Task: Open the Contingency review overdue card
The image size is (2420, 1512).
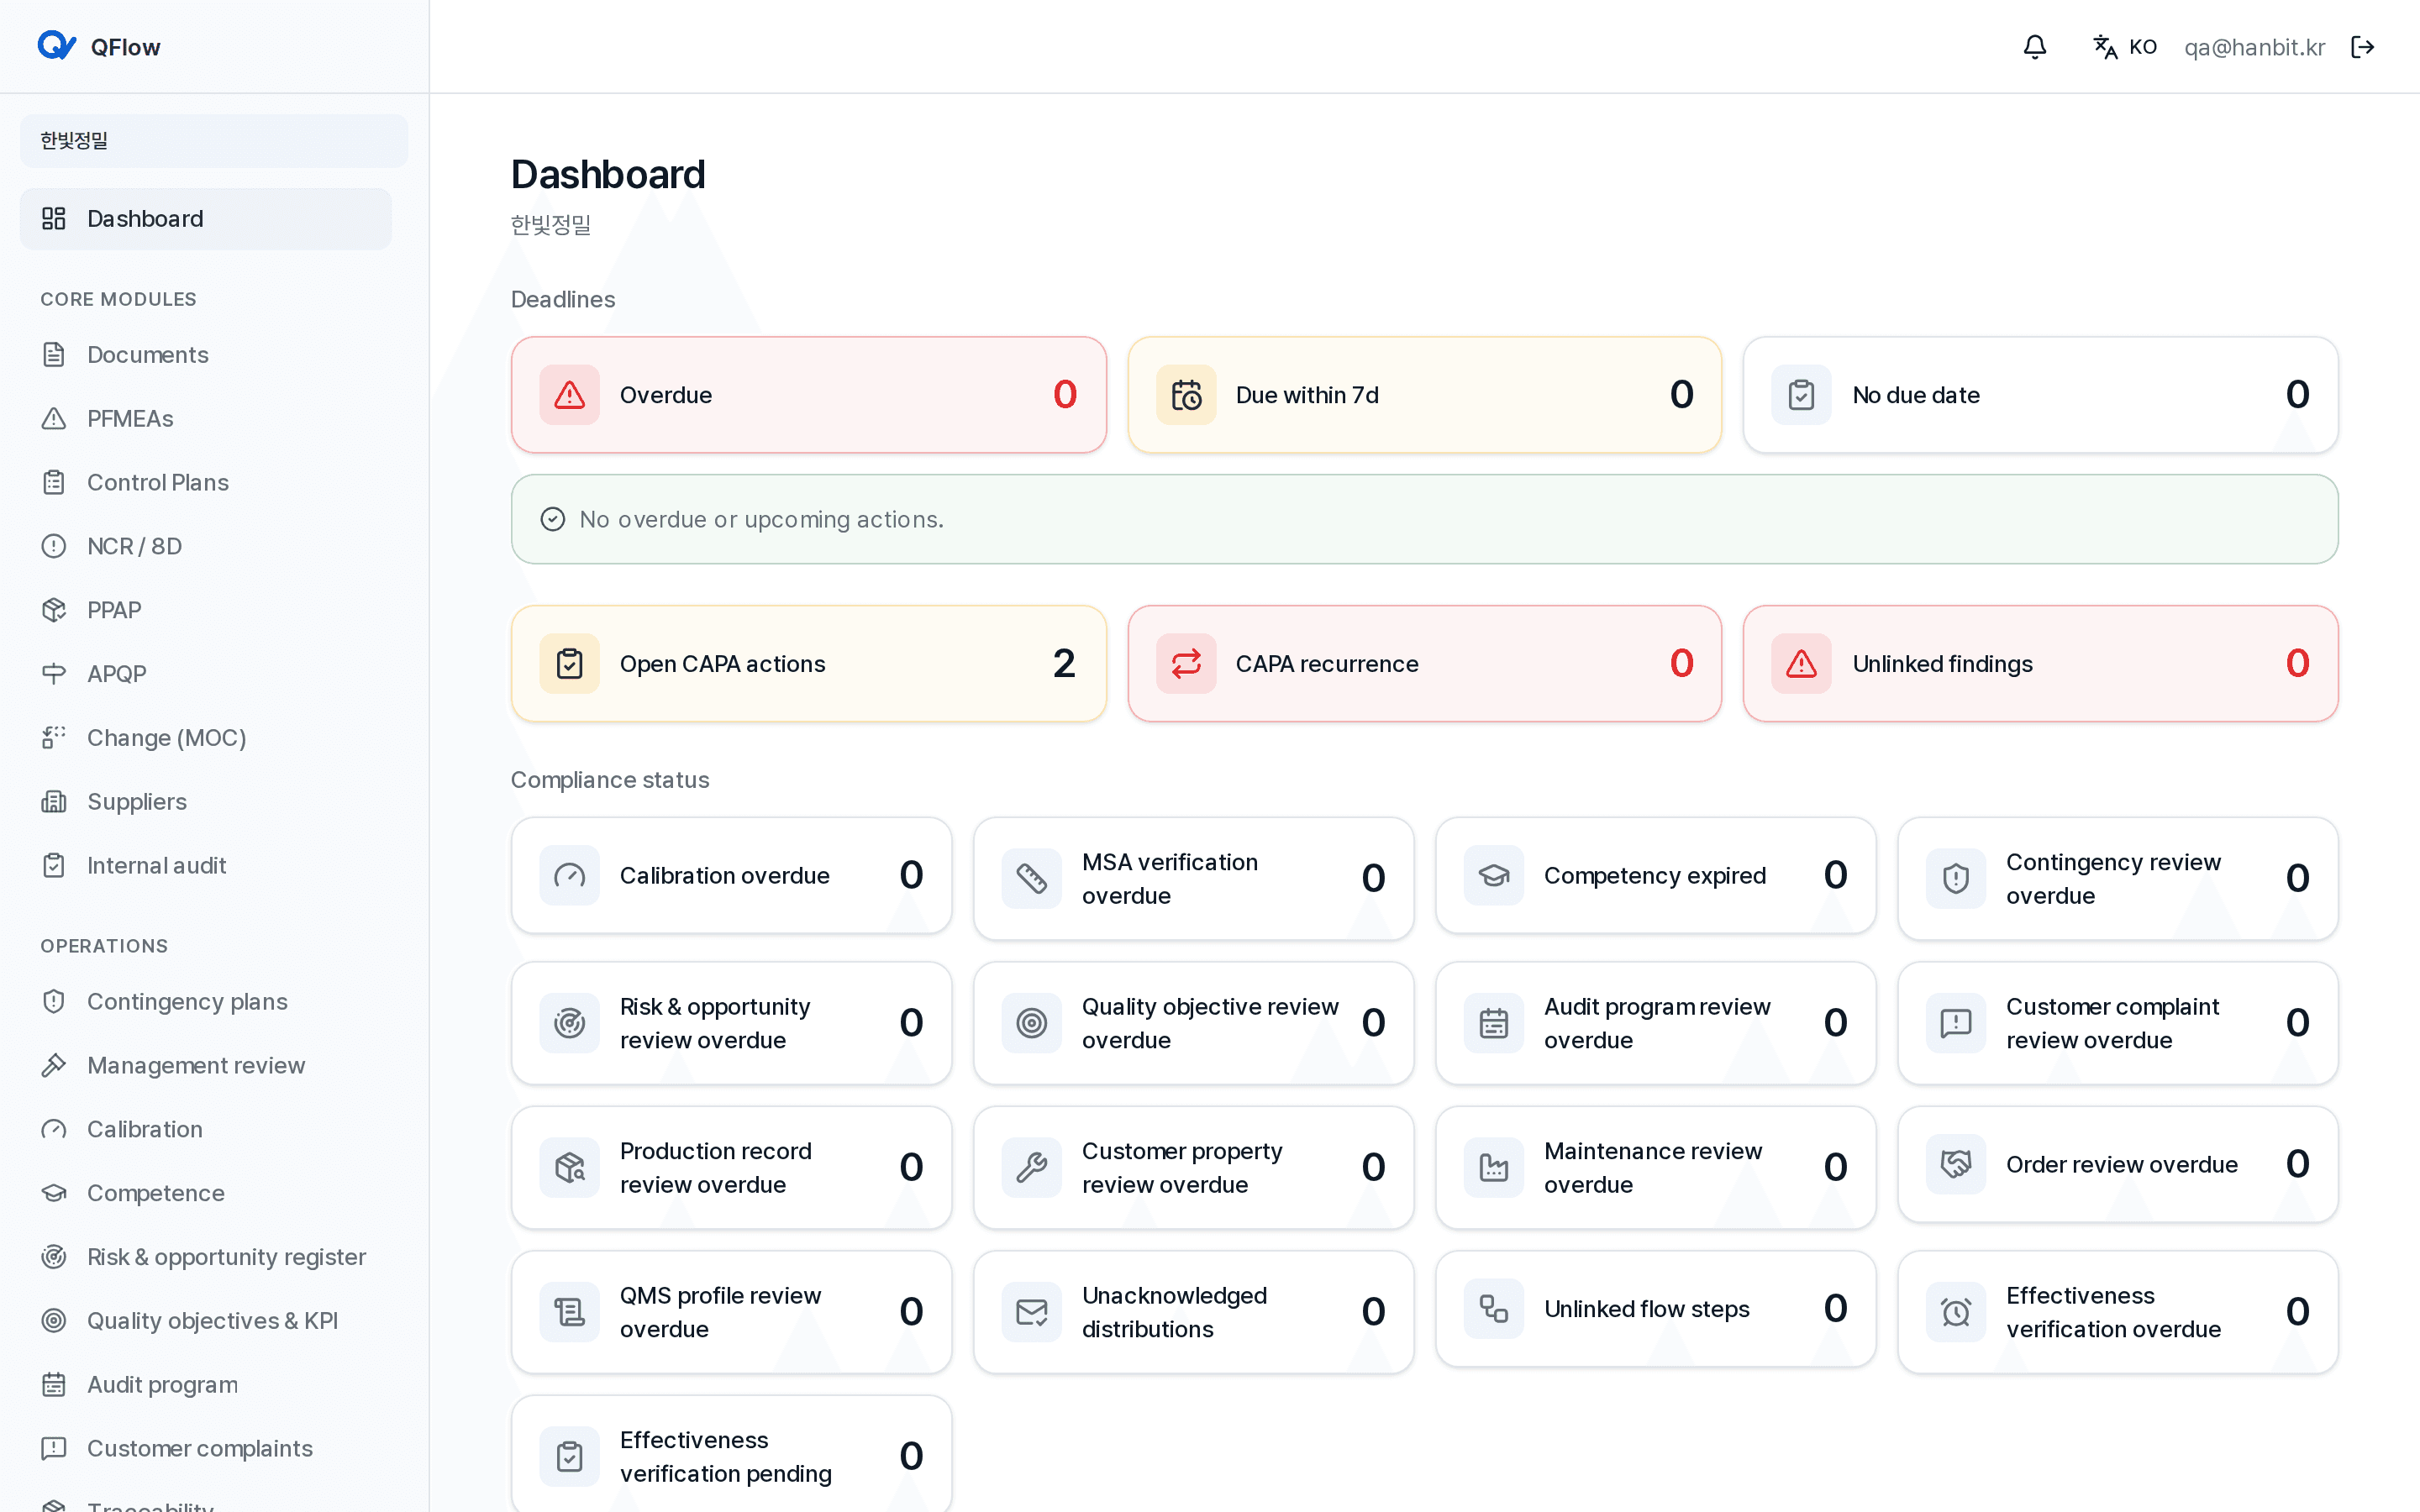Action: click(2118, 879)
